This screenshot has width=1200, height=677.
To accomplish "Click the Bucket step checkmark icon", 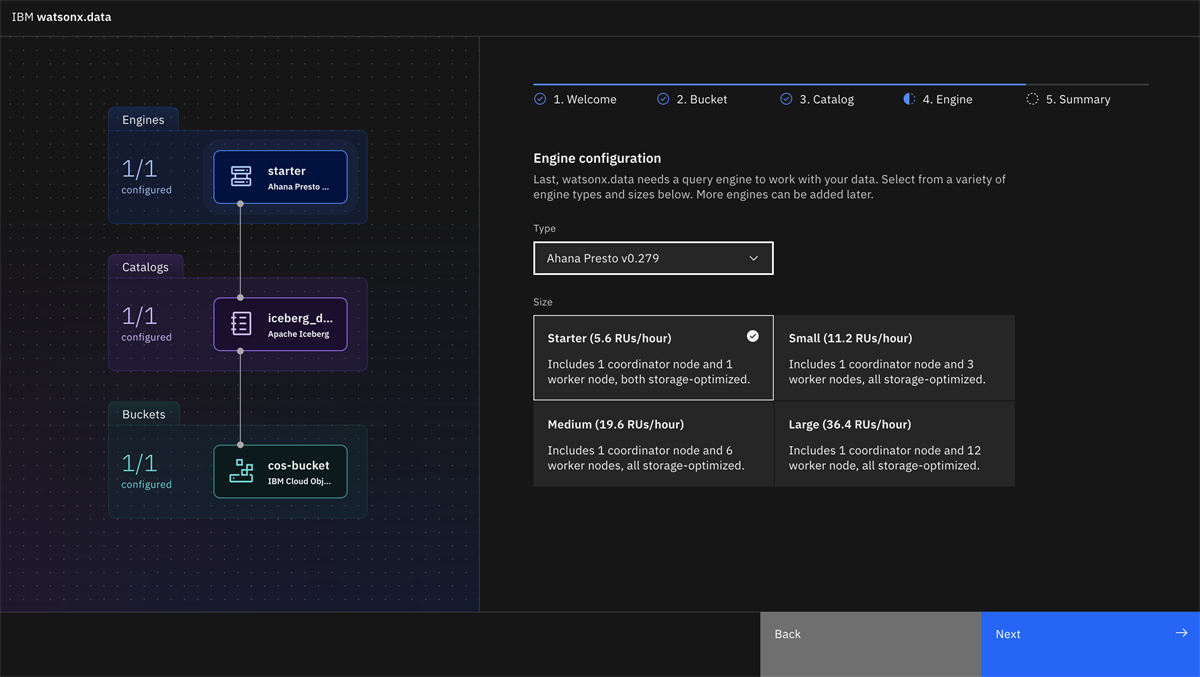I will click(x=663, y=99).
